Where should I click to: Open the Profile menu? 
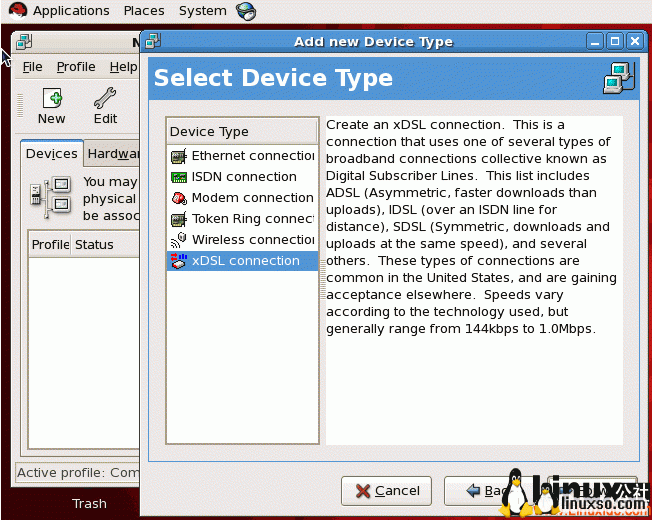tap(76, 67)
